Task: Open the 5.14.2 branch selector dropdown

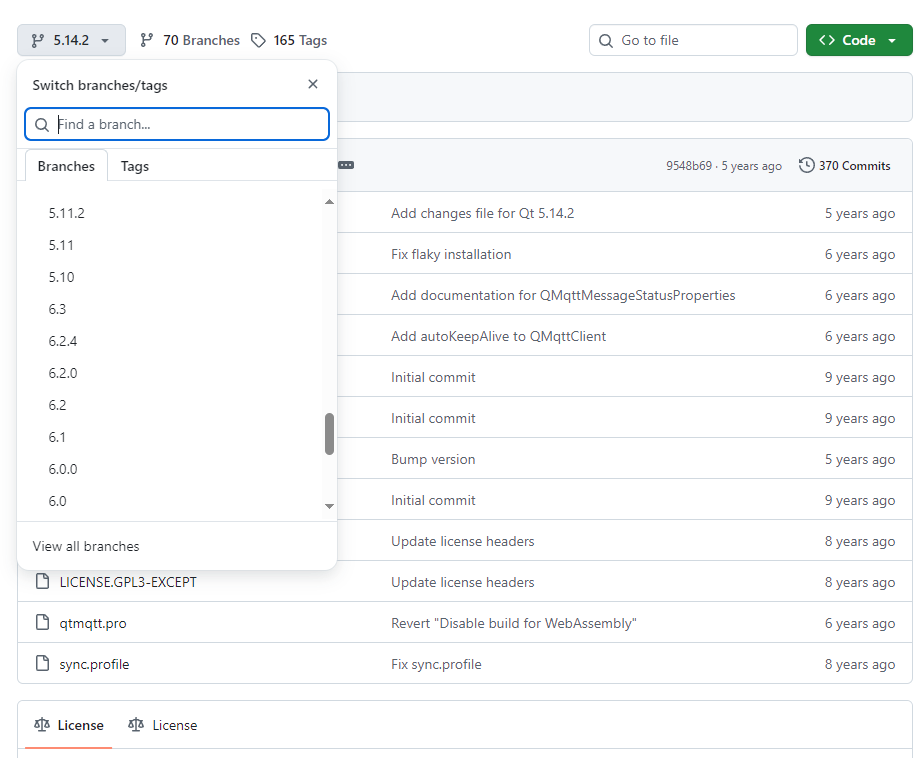Action: click(71, 40)
